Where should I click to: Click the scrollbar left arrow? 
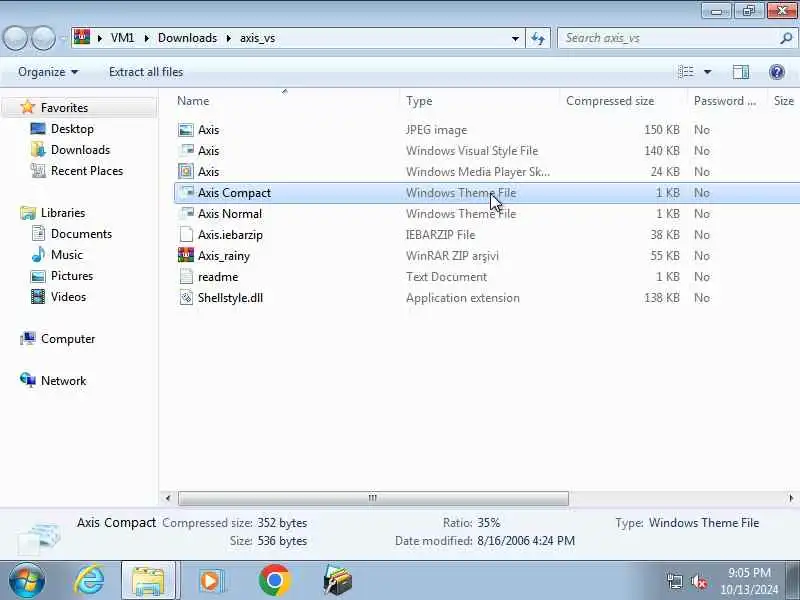[x=168, y=498]
